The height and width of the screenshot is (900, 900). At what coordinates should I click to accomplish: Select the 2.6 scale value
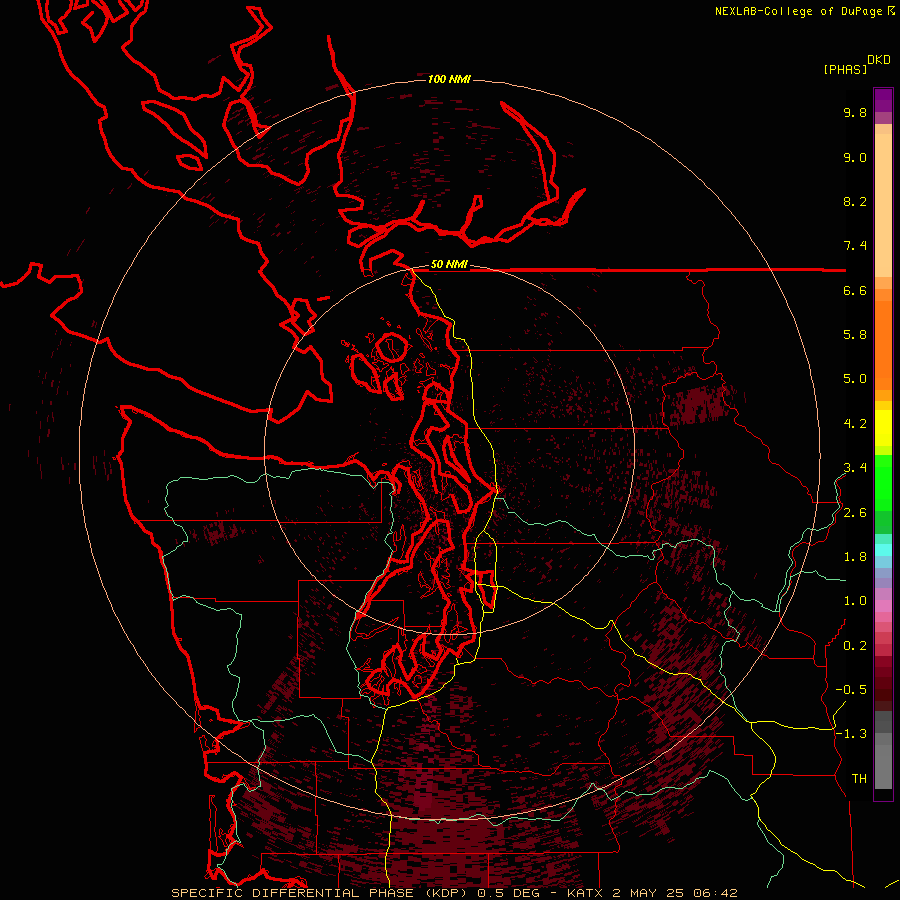pyautogui.click(x=855, y=513)
